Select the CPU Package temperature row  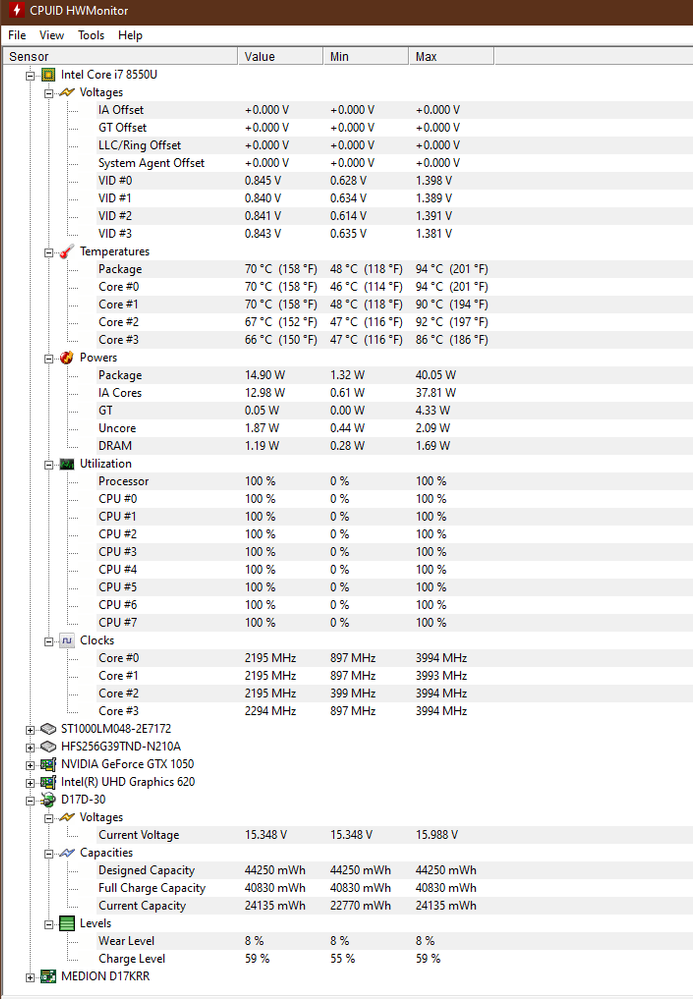point(120,270)
